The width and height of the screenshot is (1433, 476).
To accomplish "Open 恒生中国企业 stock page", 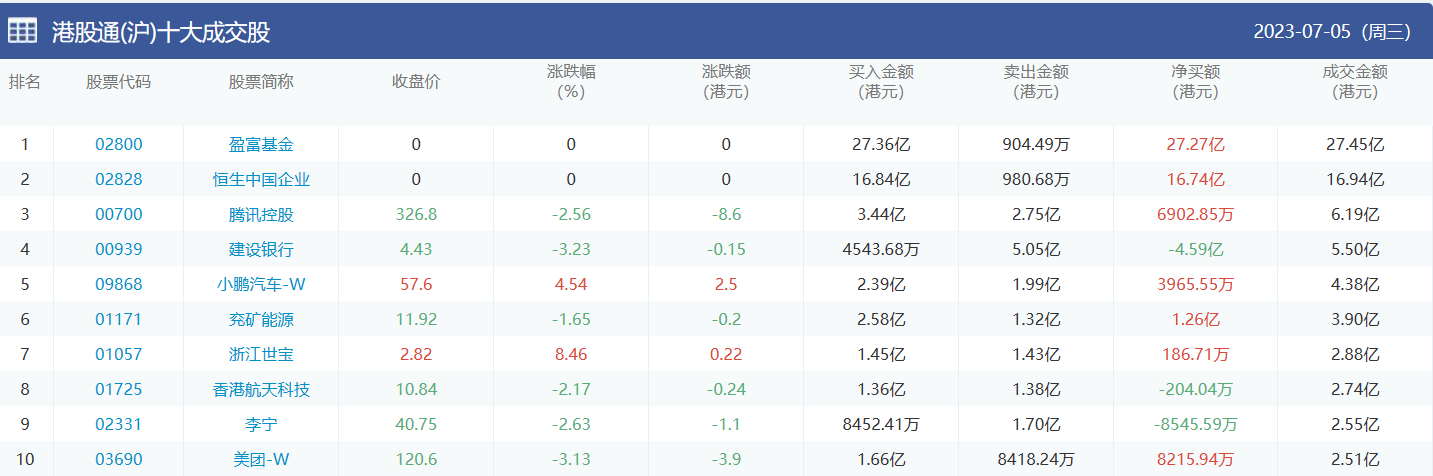I will tap(261, 180).
